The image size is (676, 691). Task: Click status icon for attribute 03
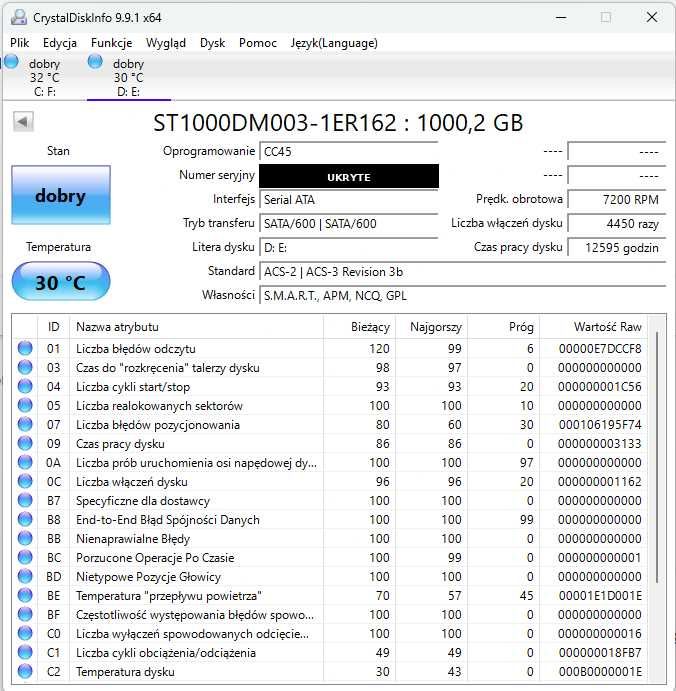click(25, 367)
